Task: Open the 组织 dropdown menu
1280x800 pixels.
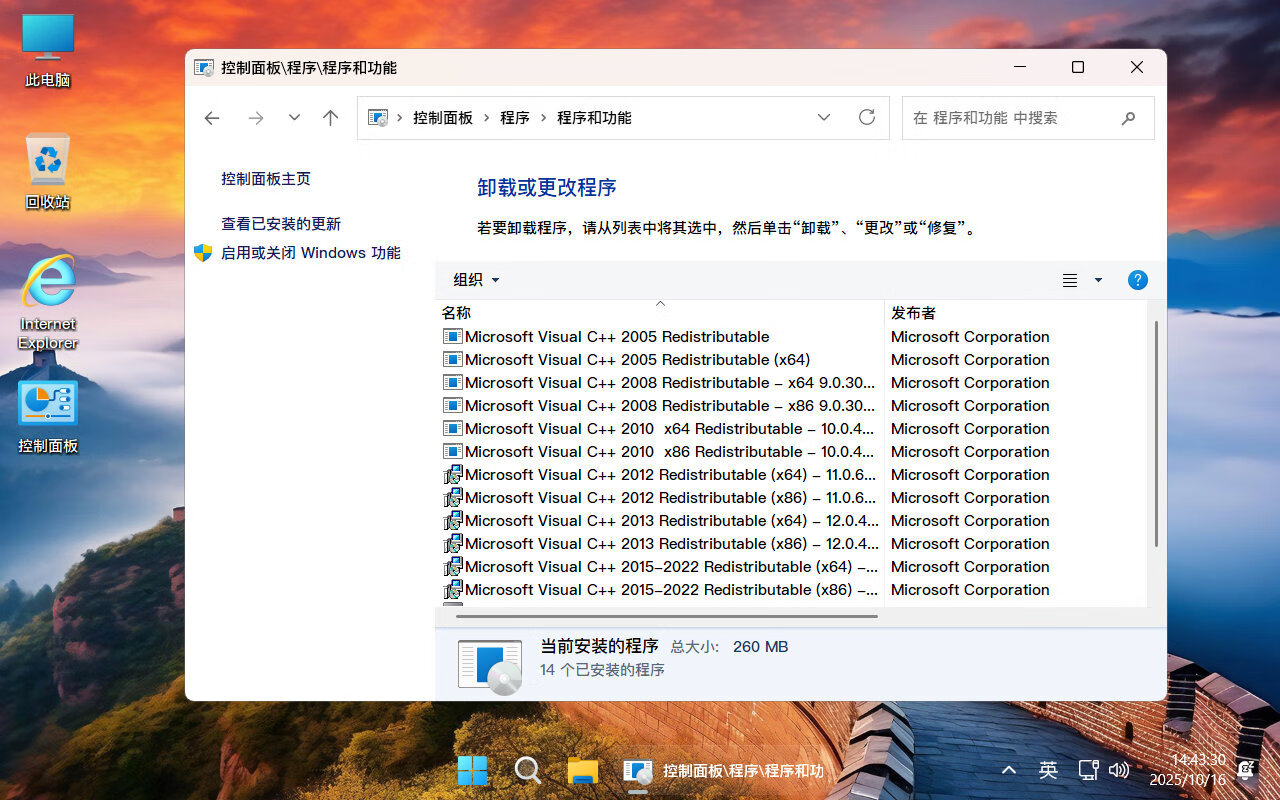Action: click(474, 280)
